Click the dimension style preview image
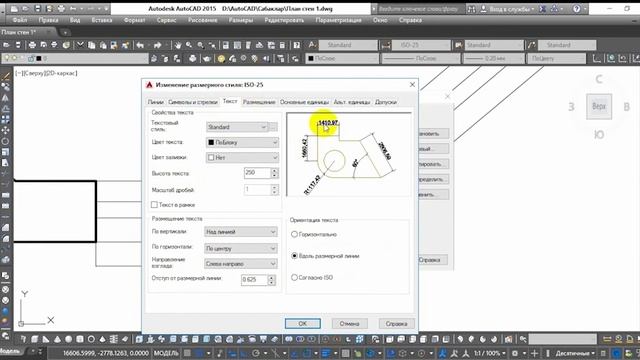Viewport: 640px width, 360px height. coord(349,155)
